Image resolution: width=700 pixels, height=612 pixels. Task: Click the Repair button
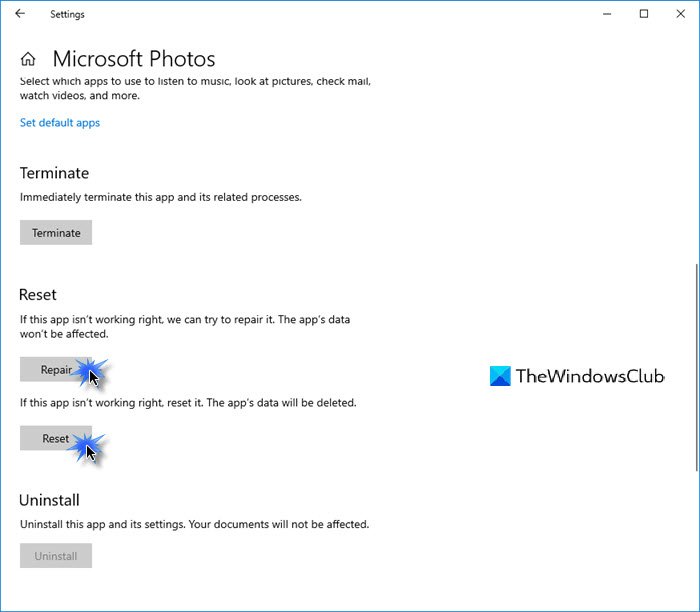pyautogui.click(x=56, y=369)
